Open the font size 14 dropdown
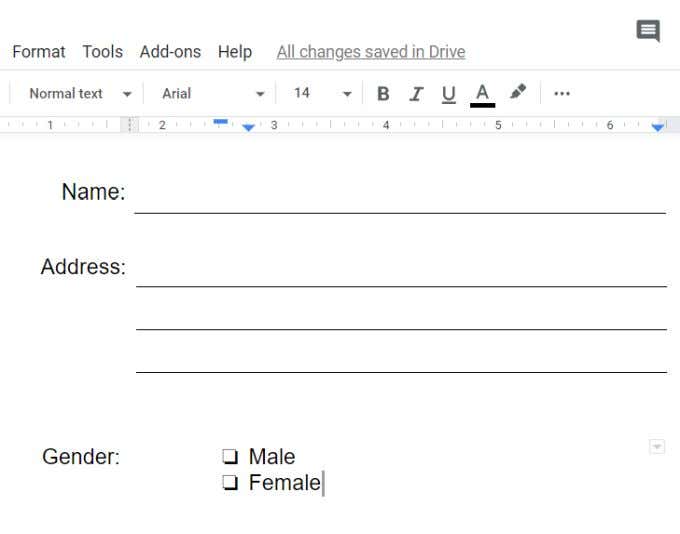 coord(322,93)
